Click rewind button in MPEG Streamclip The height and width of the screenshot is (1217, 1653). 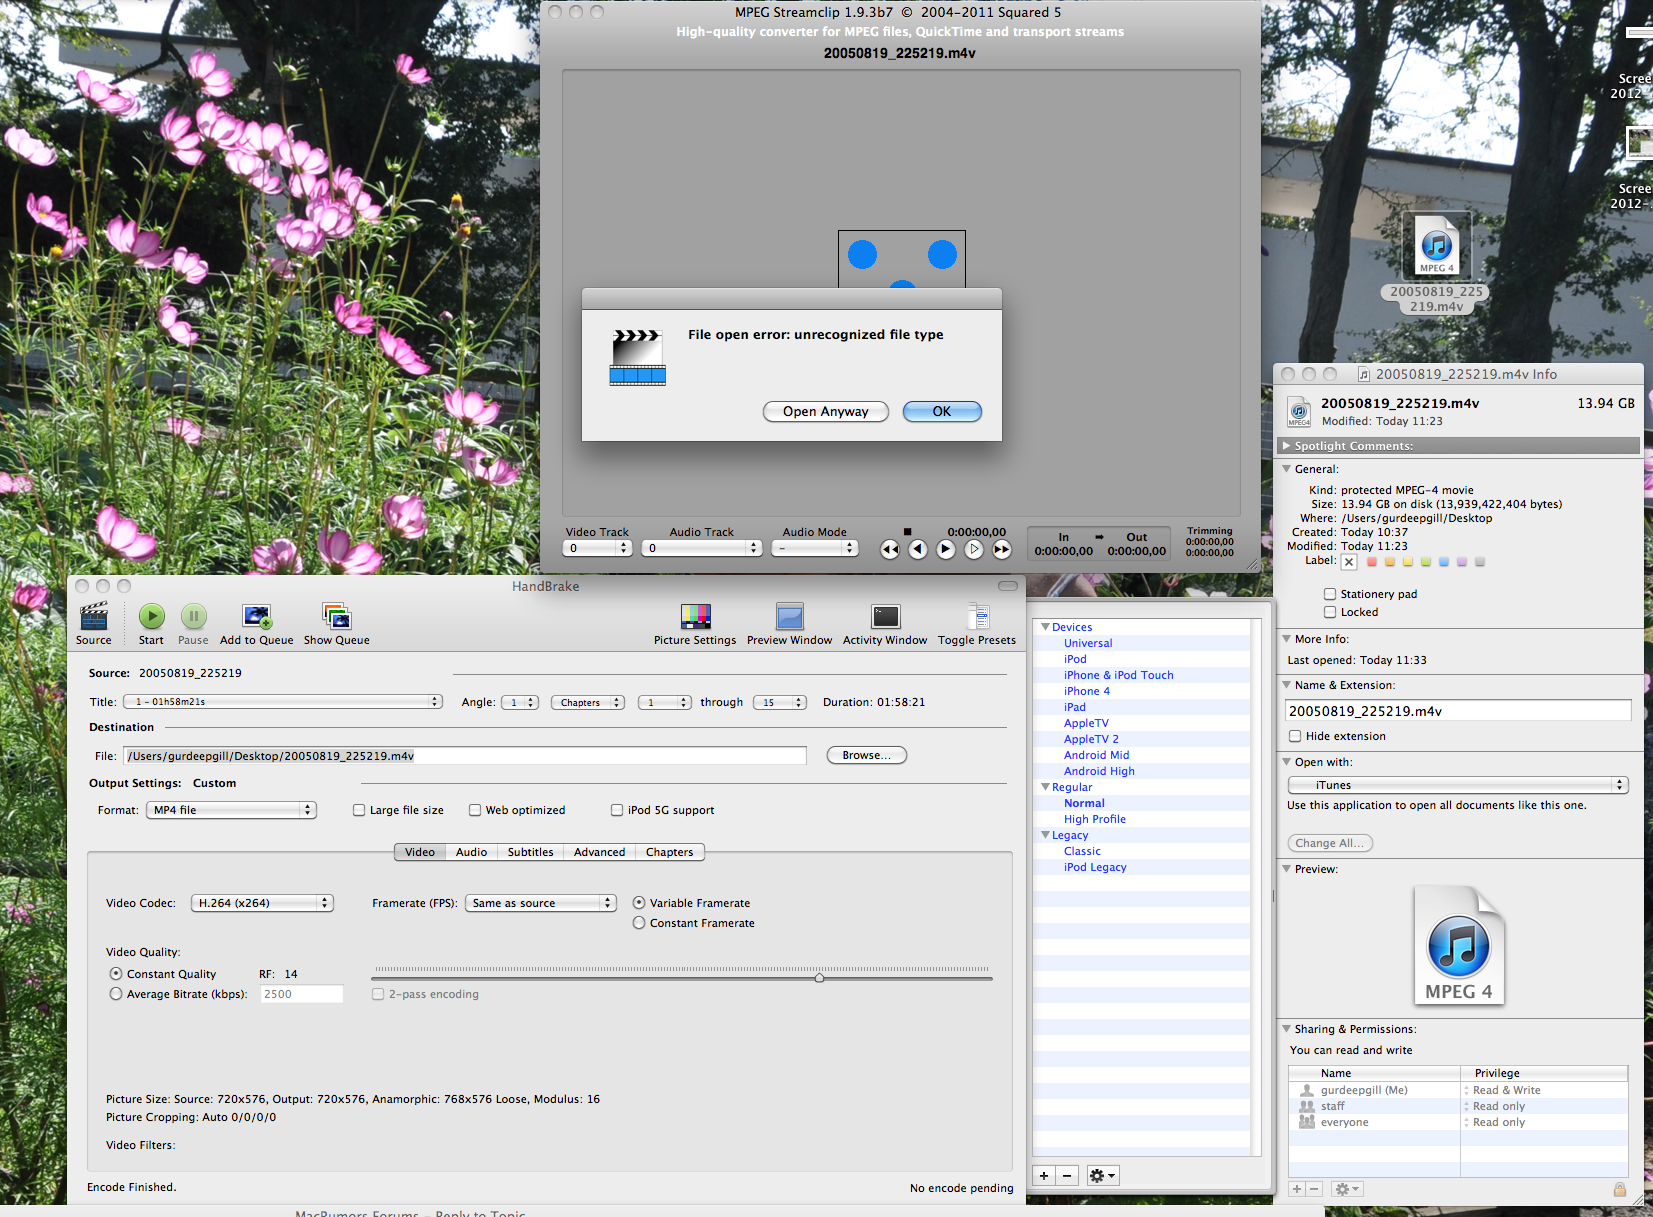pos(890,549)
